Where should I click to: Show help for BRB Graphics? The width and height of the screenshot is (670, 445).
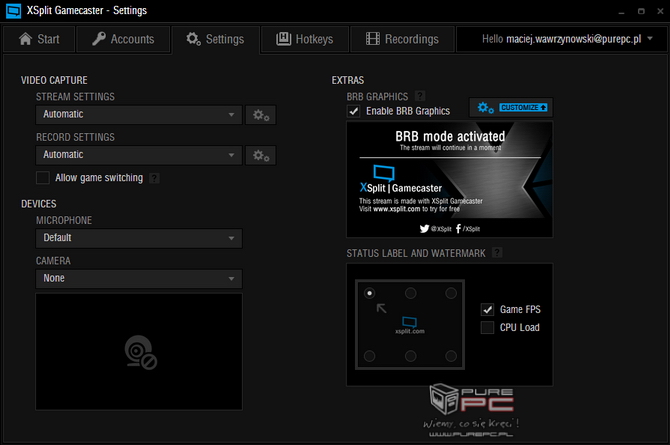pos(420,96)
